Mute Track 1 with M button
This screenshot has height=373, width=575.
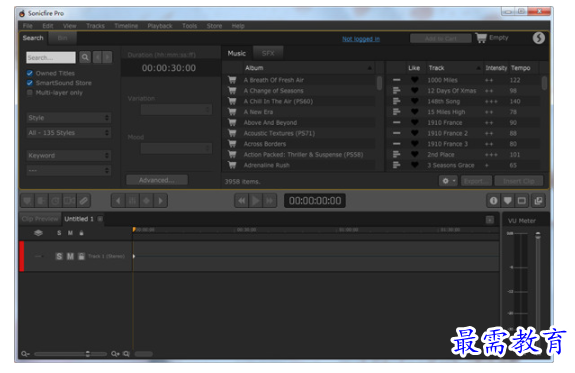[x=70, y=256]
